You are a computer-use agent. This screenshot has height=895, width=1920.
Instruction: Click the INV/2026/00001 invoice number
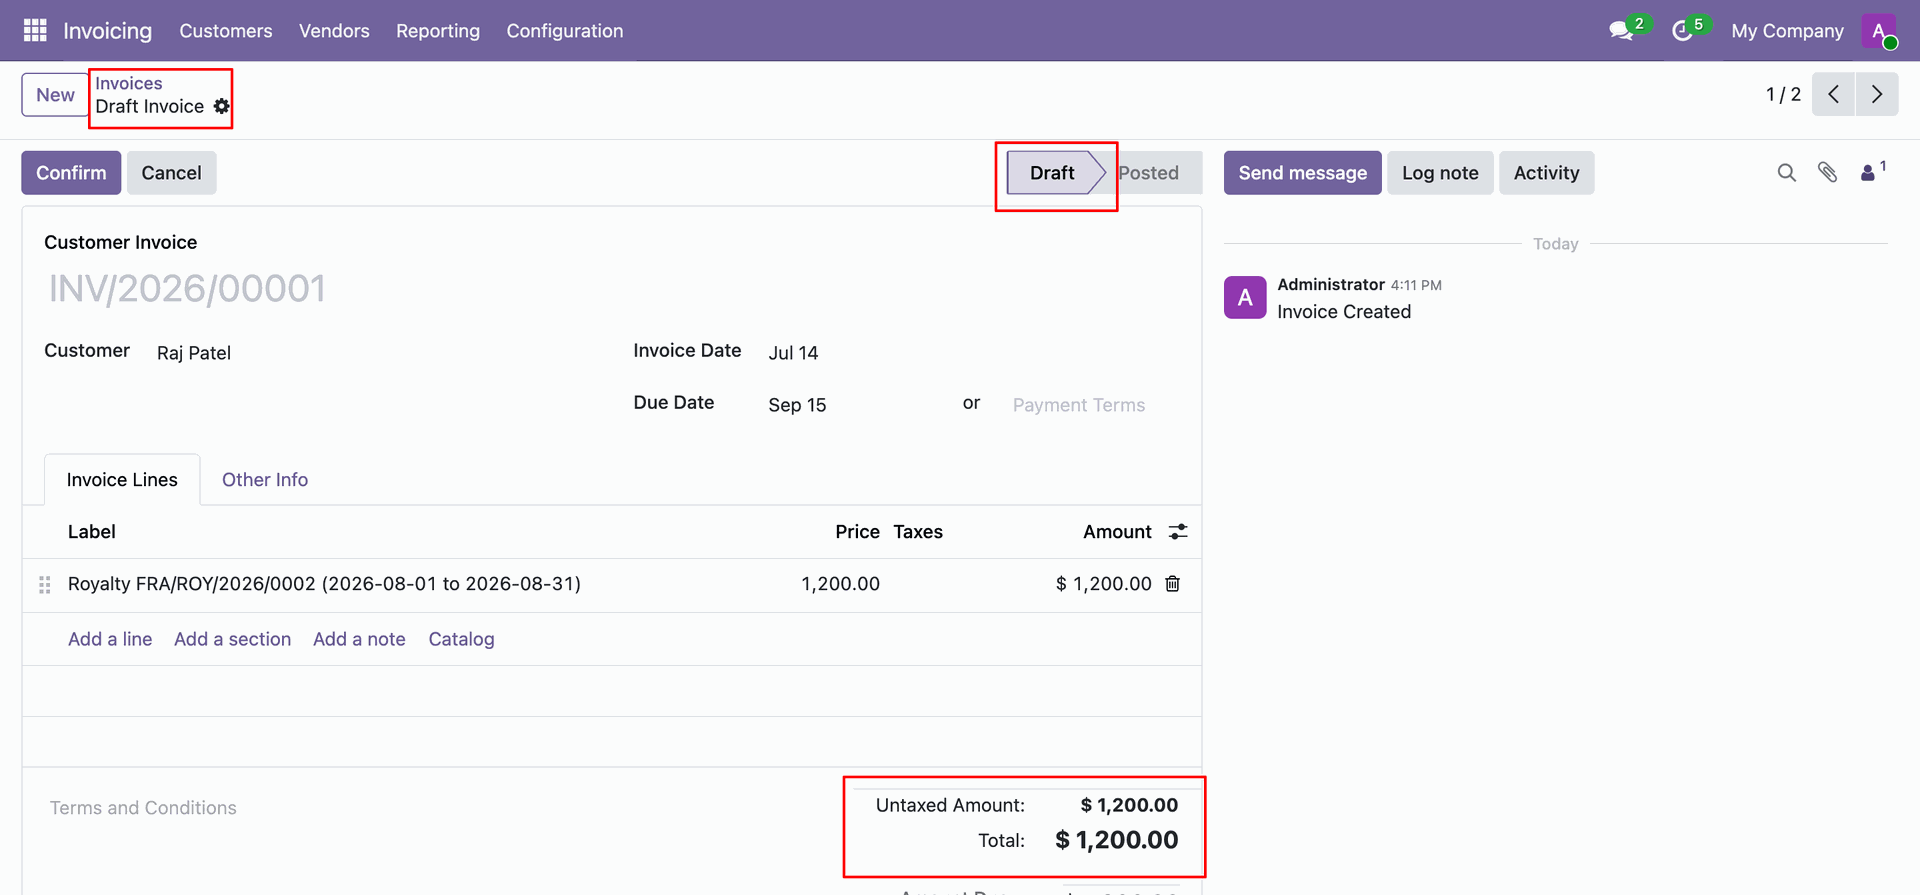coord(188,289)
